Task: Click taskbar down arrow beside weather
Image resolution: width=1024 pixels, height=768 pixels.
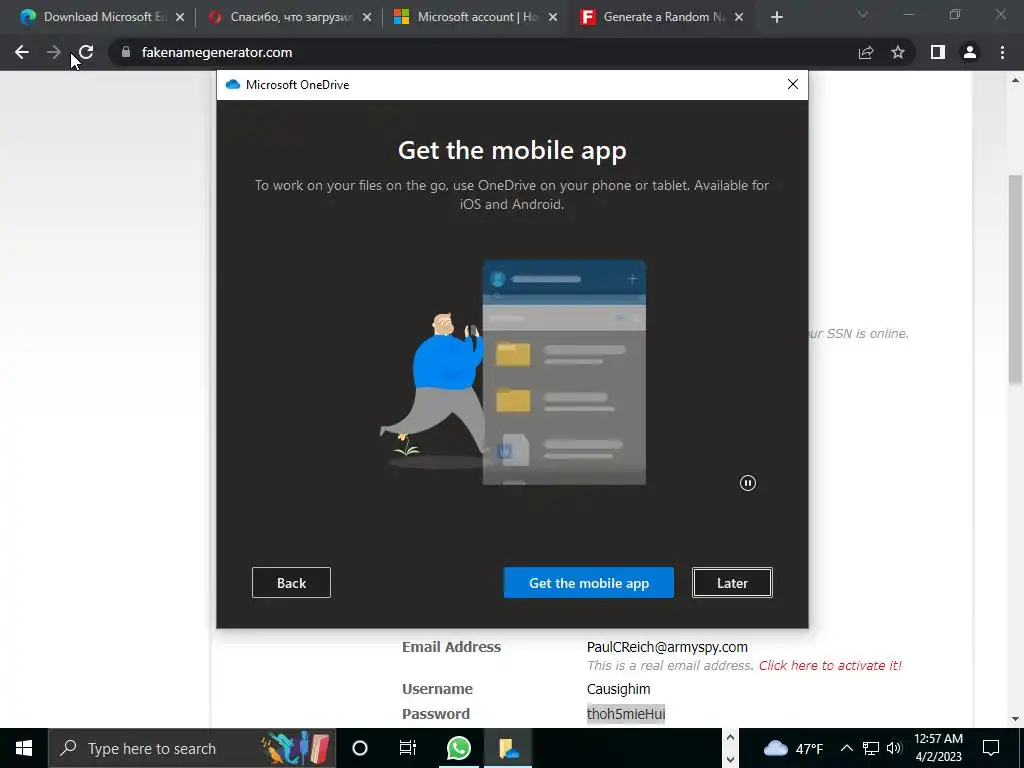Action: point(730,760)
